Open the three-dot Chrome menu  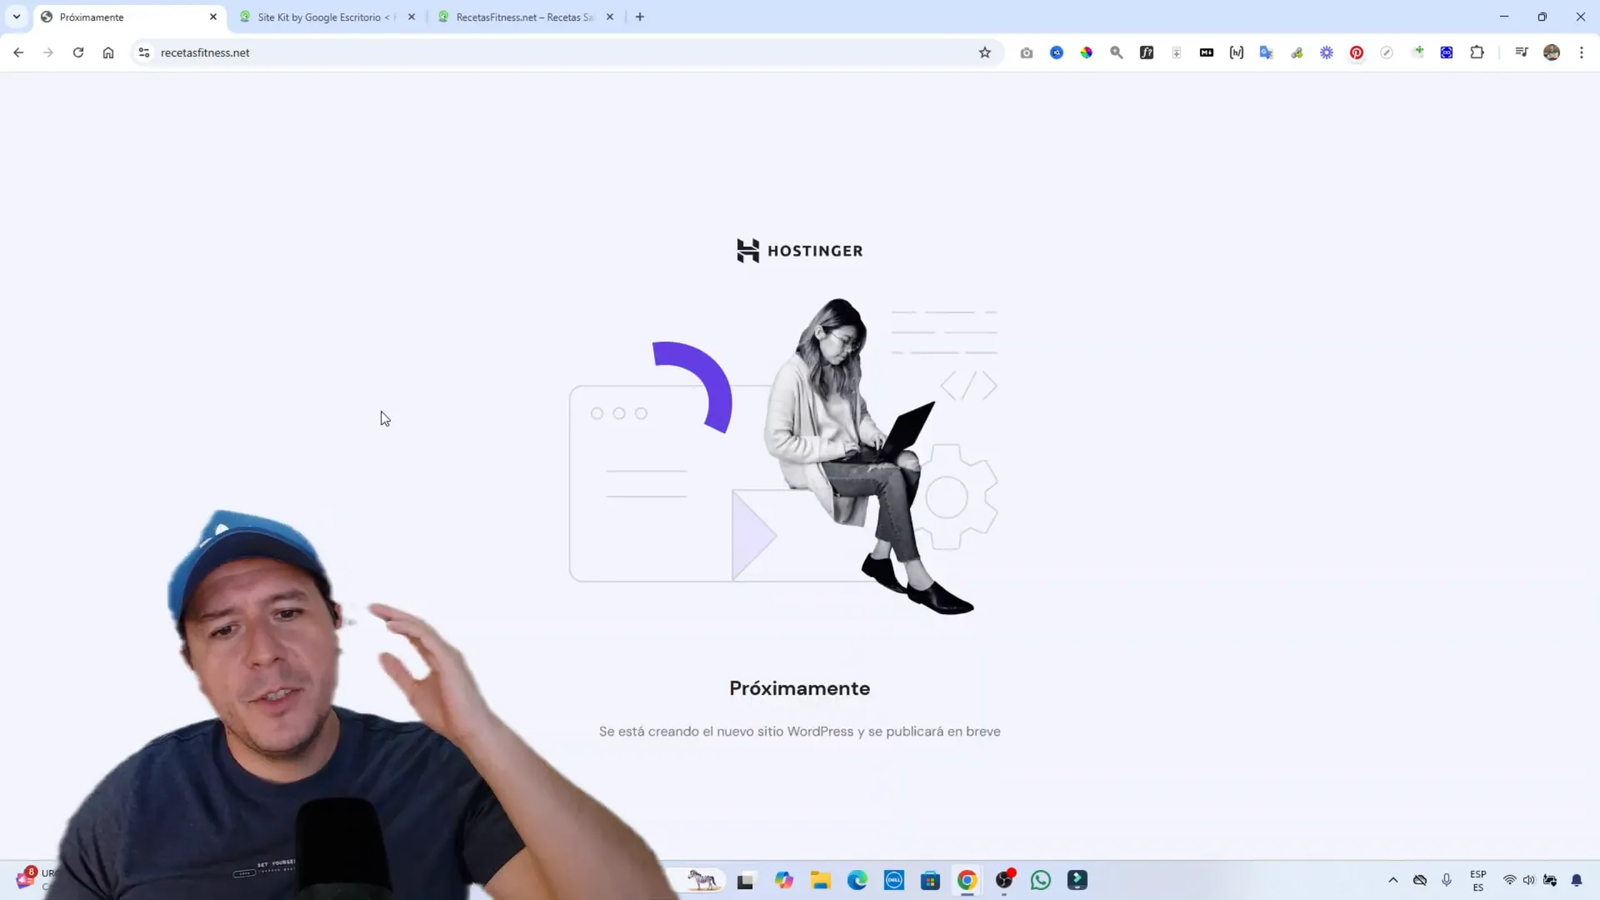(1581, 52)
